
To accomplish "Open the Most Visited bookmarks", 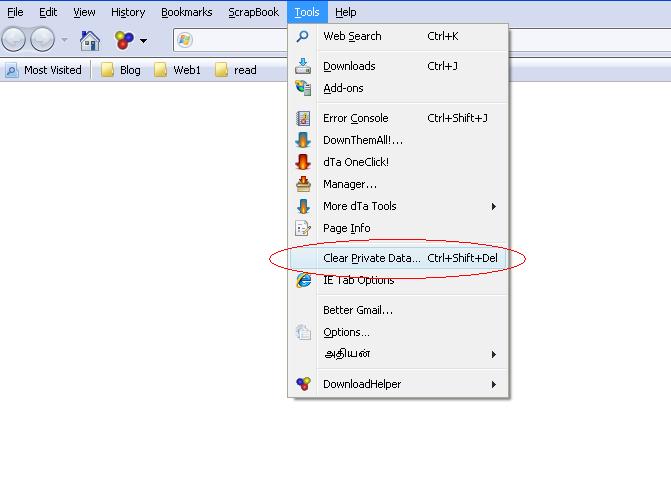I will (44, 70).
